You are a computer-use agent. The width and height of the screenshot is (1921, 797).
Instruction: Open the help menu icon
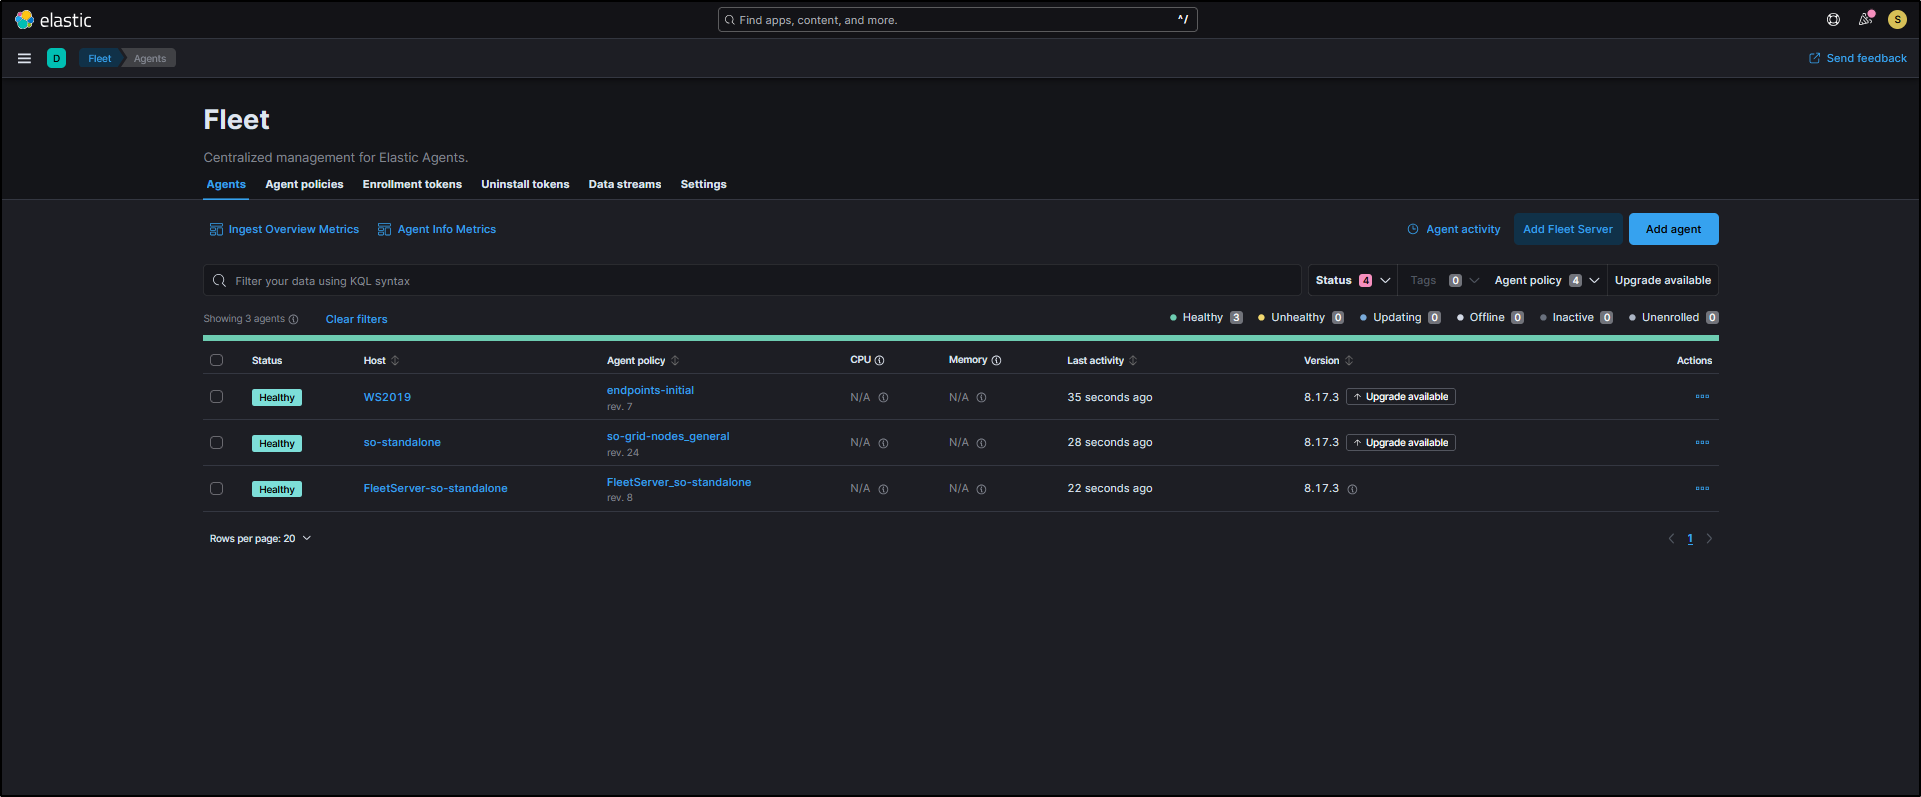(1833, 20)
